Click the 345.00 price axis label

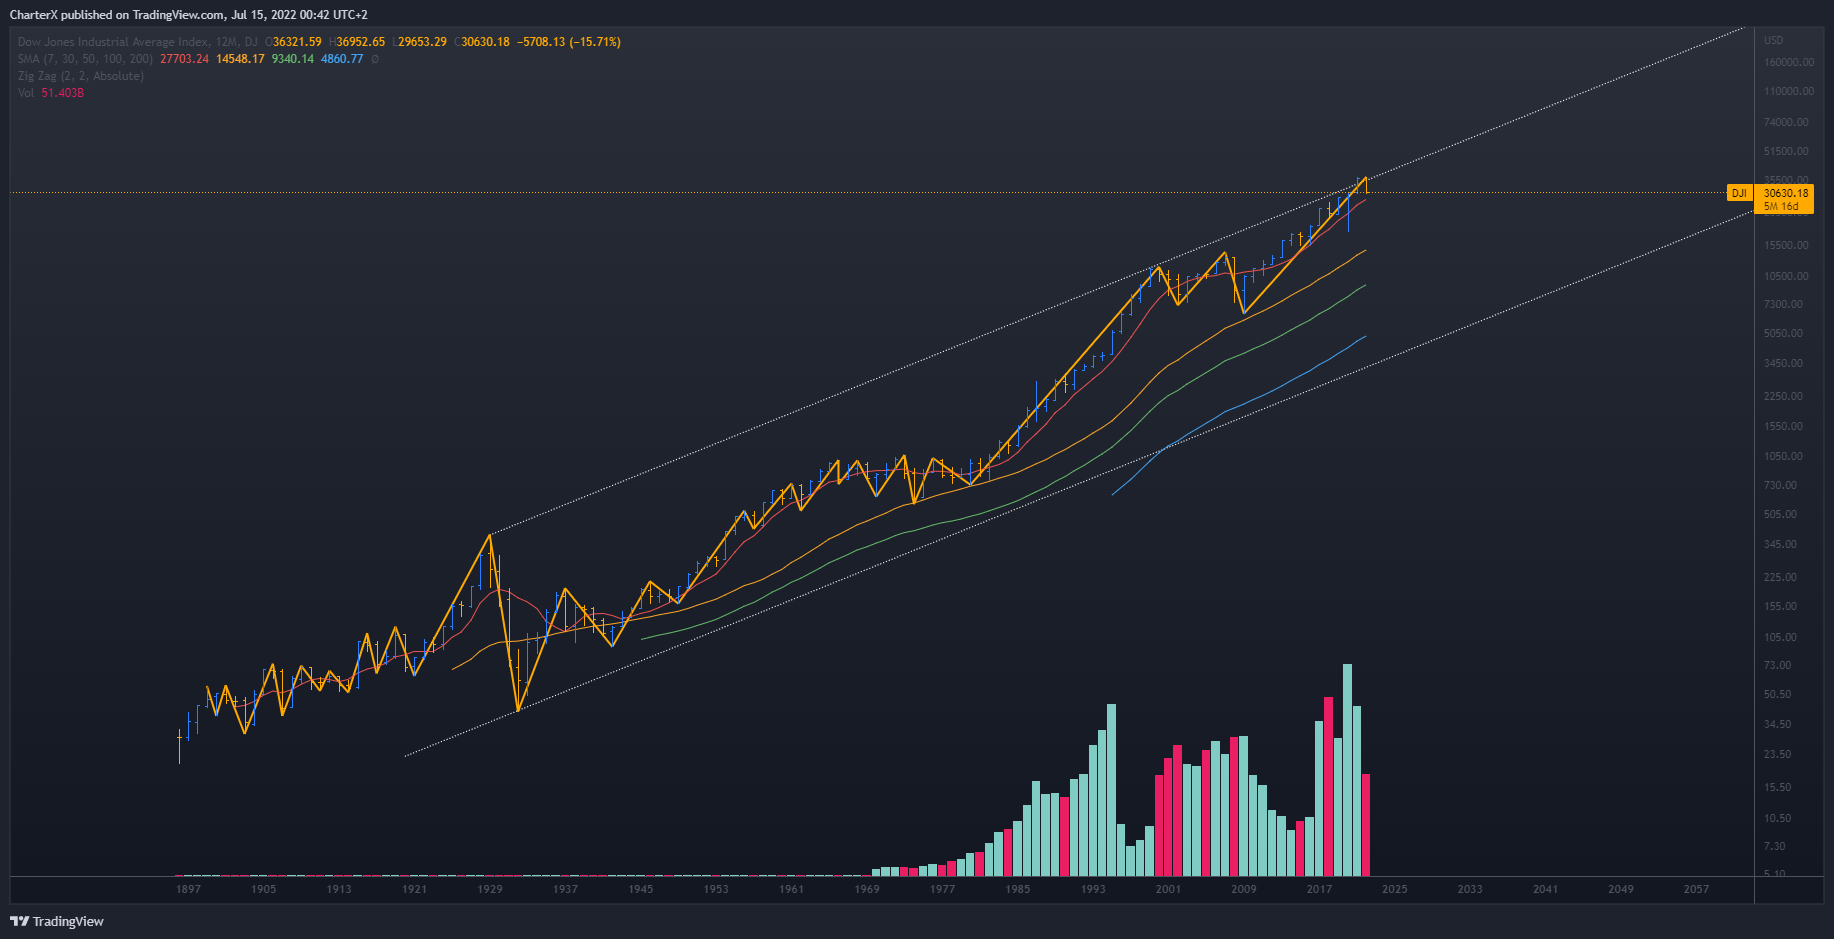pyautogui.click(x=1781, y=544)
